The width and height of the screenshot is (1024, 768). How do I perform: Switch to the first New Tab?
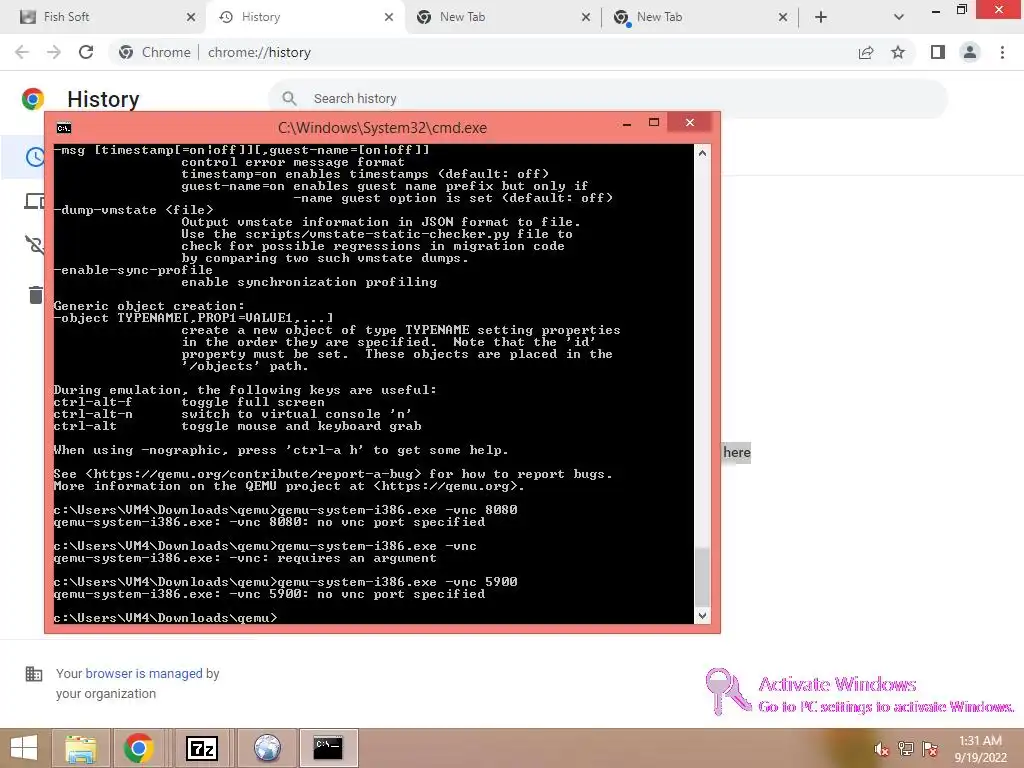coord(502,17)
